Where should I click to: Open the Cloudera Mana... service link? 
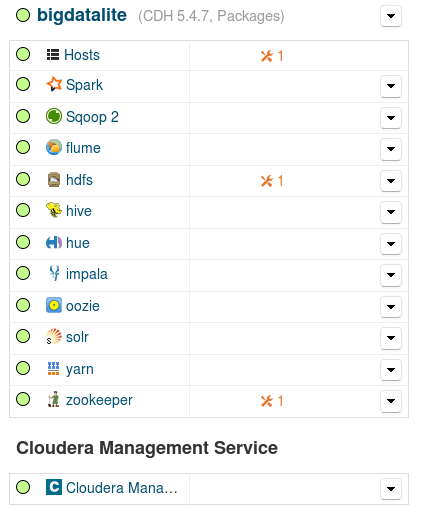click(121, 488)
